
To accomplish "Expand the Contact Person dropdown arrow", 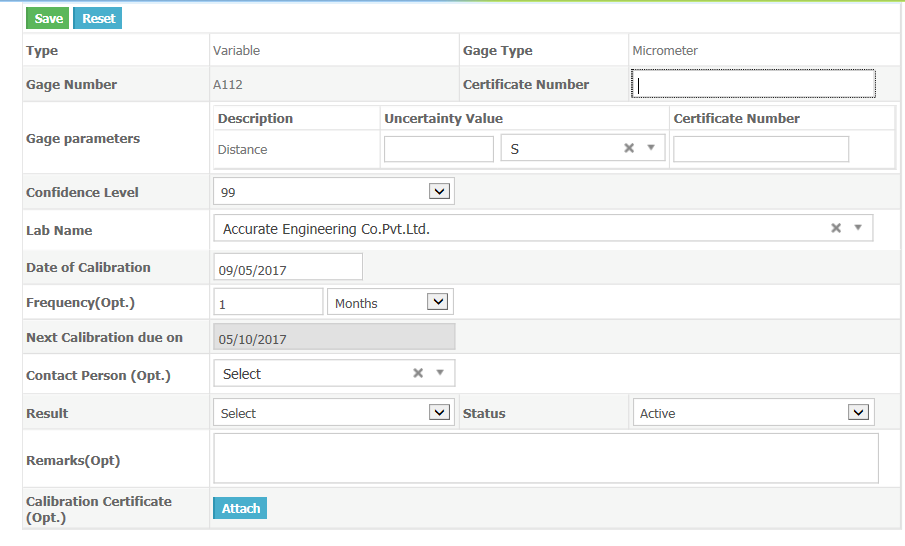I will pos(440,373).
